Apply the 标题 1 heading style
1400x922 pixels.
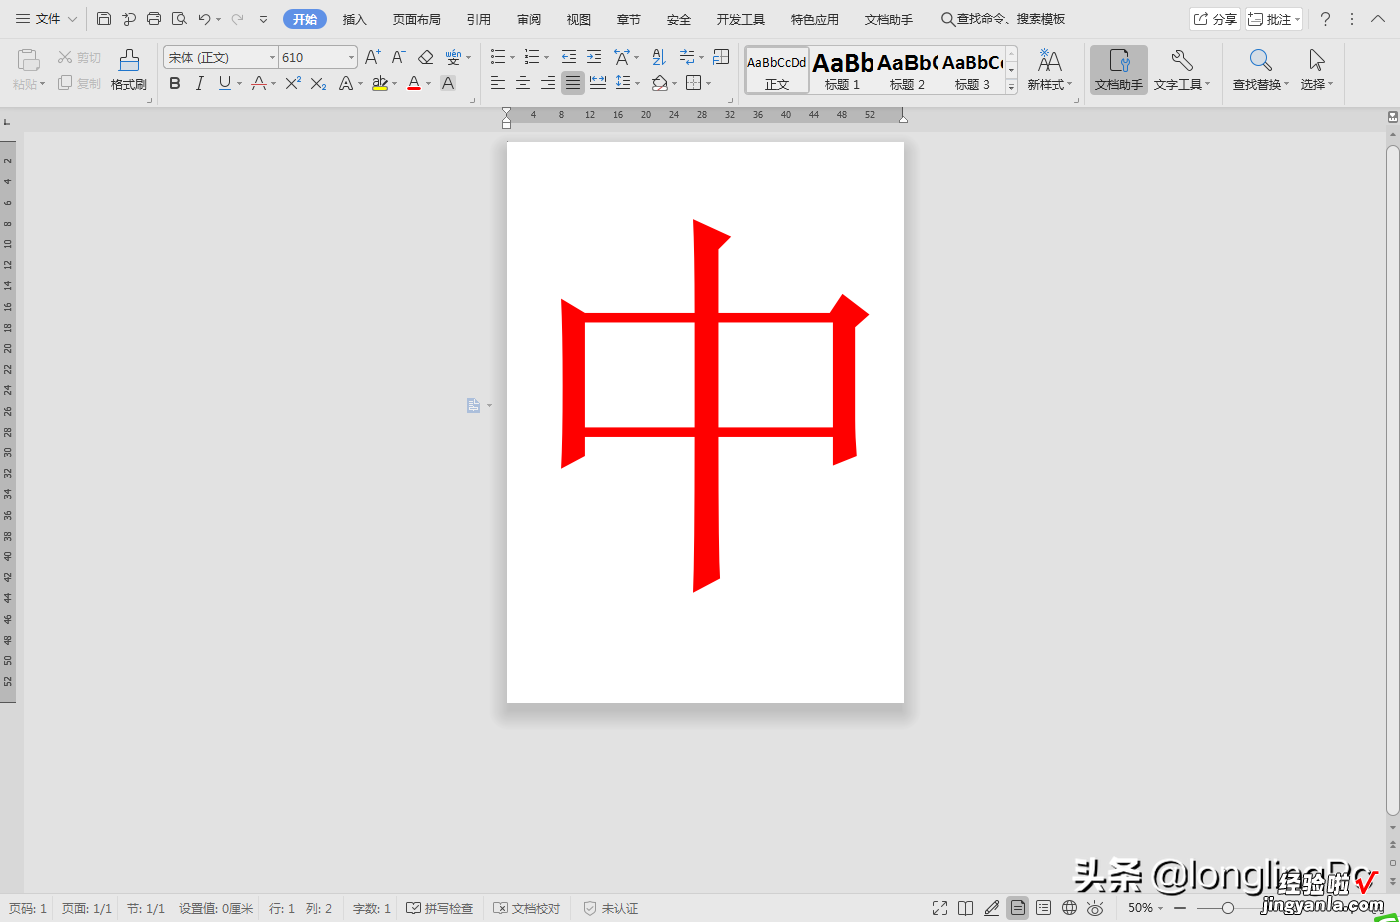click(x=843, y=70)
